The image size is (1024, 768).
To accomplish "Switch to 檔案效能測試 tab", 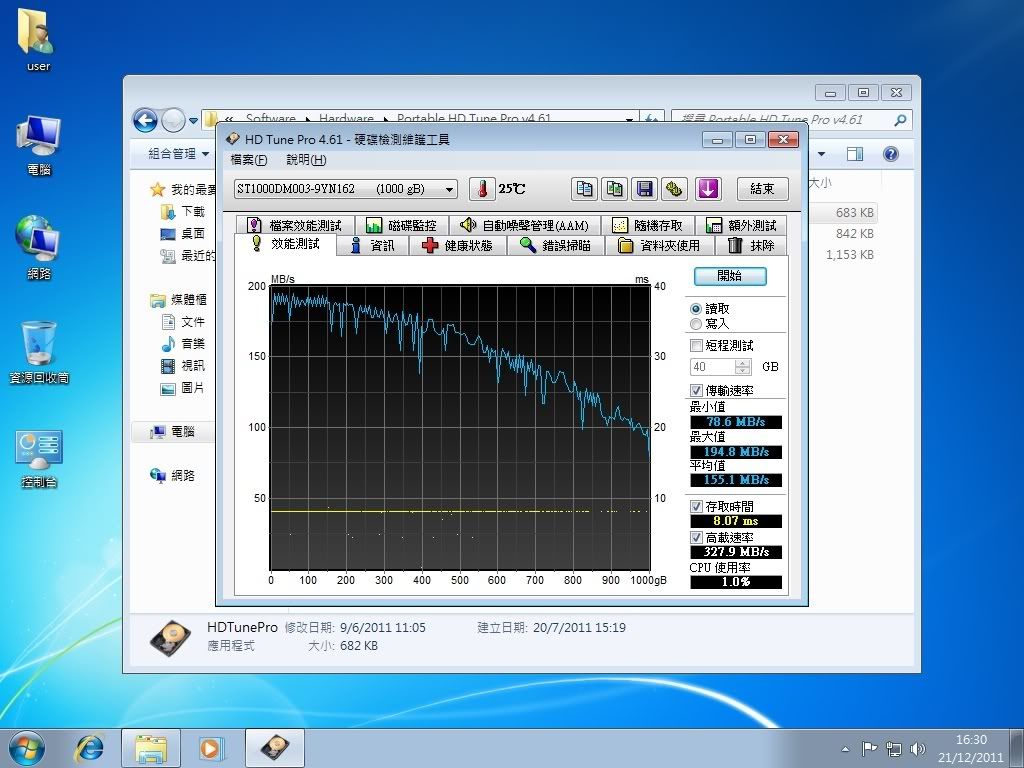I will coord(295,225).
